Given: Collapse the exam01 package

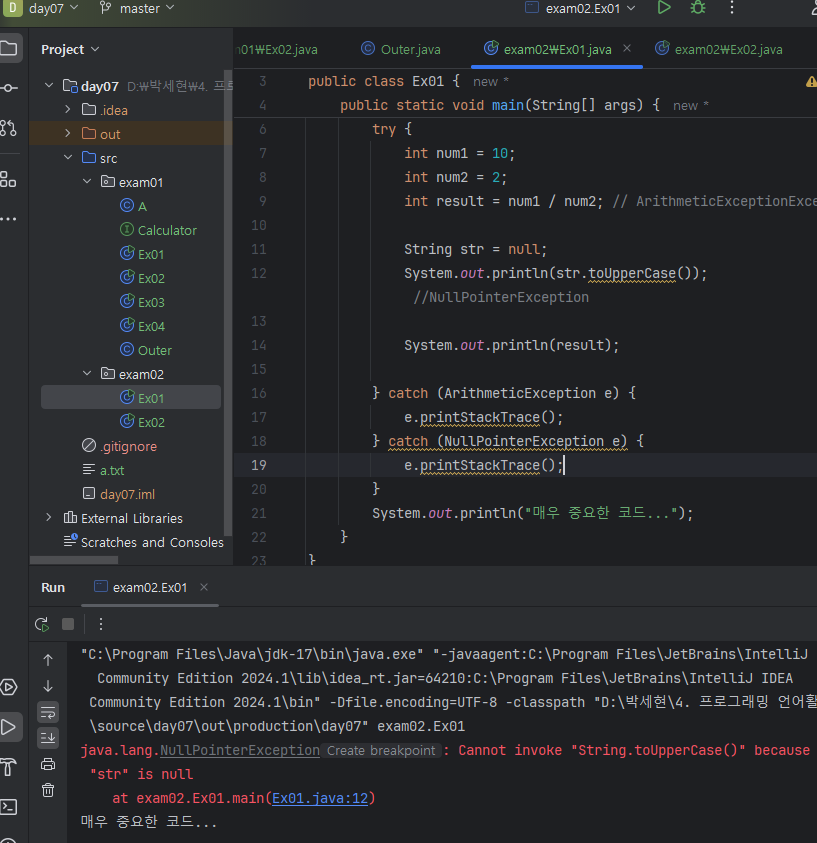Looking at the screenshot, I should pyautogui.click(x=87, y=182).
